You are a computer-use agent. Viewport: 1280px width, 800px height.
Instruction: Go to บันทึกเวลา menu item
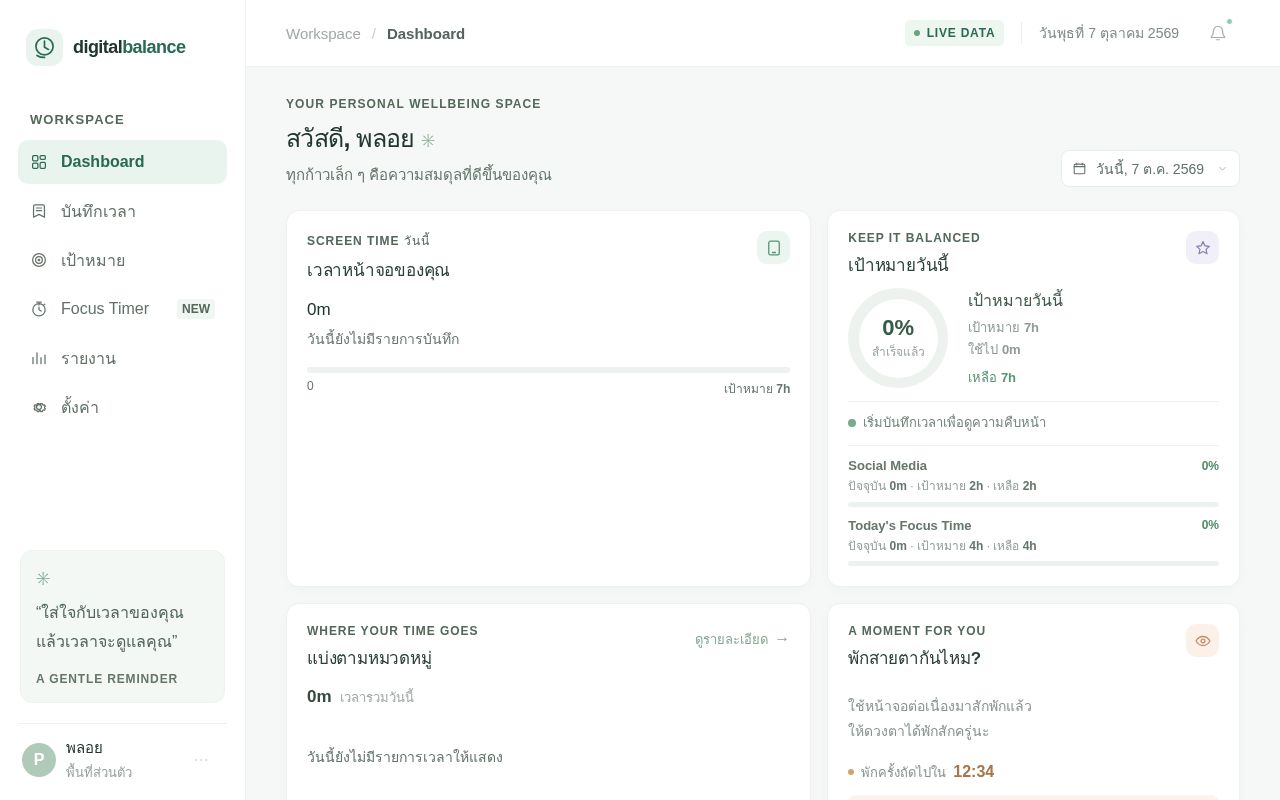tap(122, 211)
